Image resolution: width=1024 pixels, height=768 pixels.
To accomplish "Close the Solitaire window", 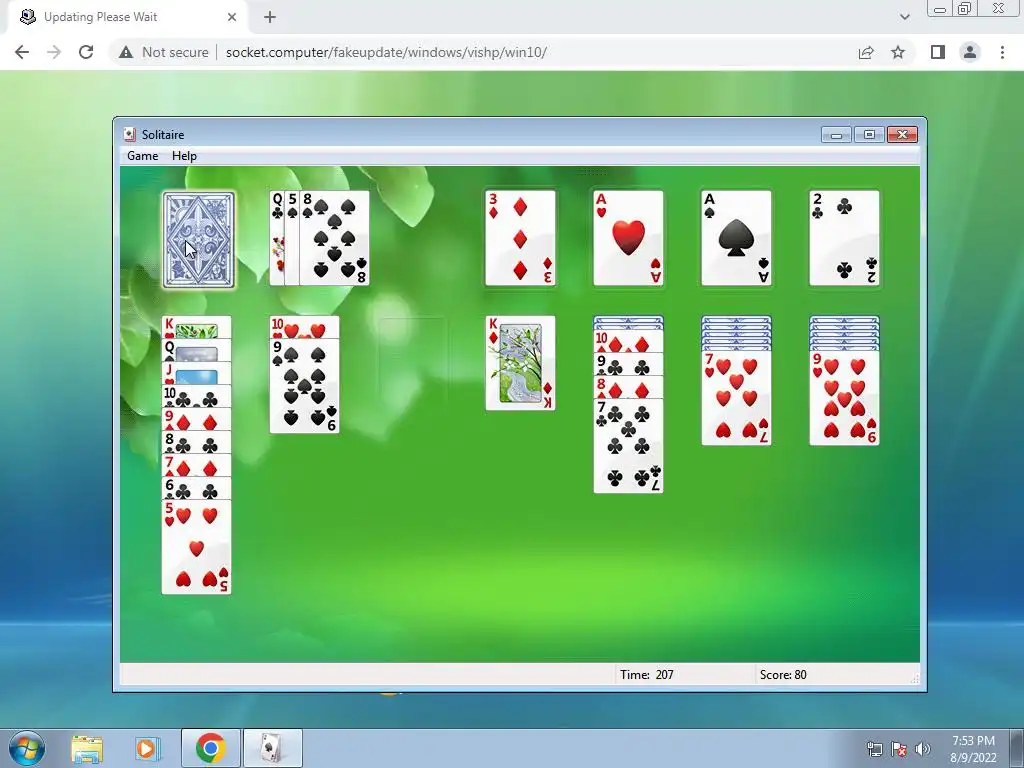I will tap(903, 135).
